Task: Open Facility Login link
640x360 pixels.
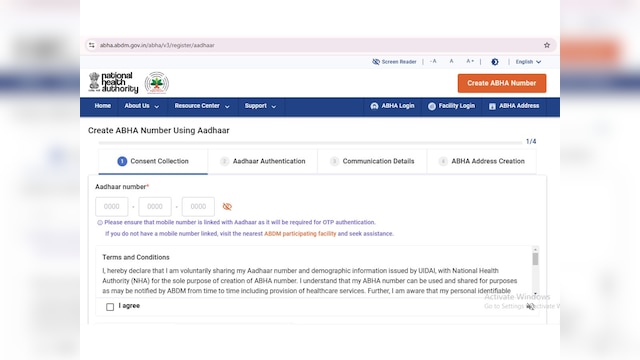Action: (x=451, y=106)
